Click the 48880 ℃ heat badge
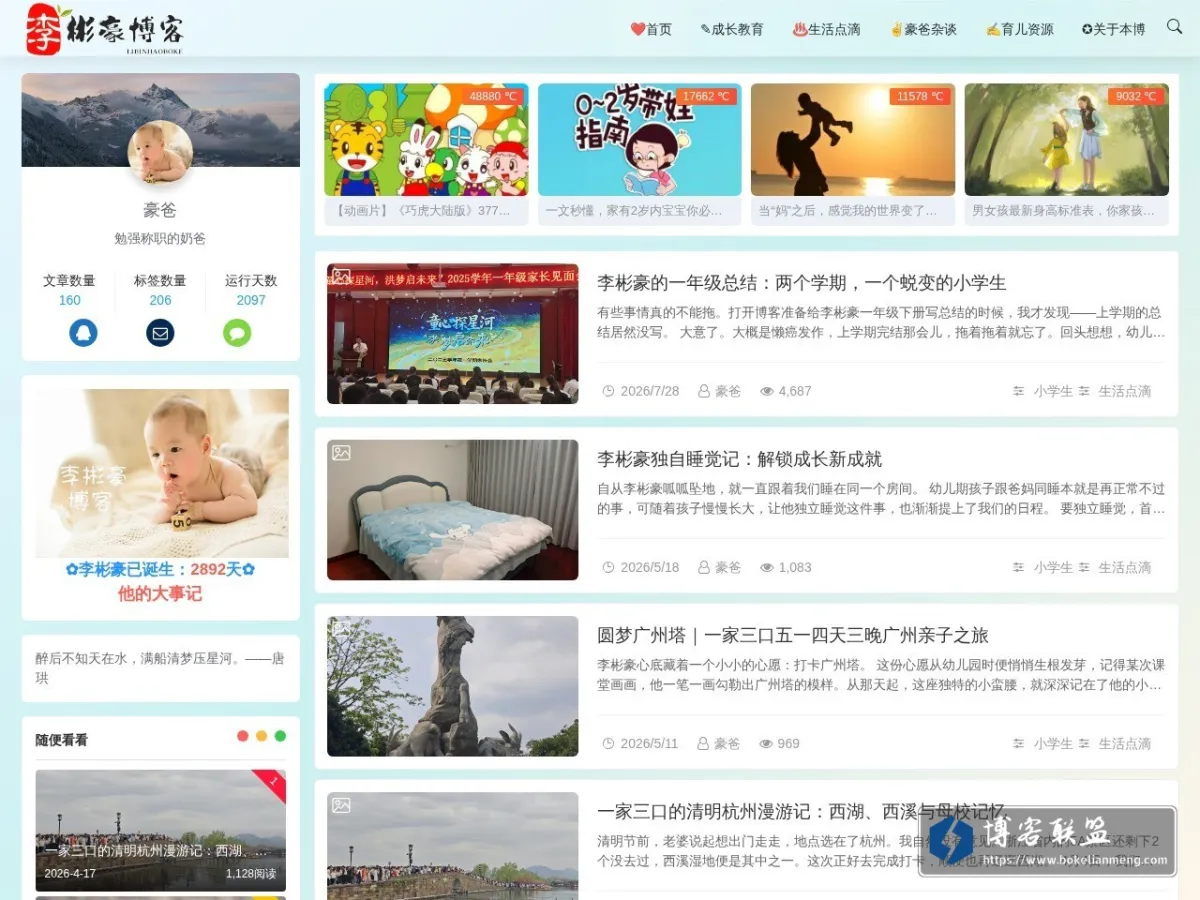The height and width of the screenshot is (900, 1200). tap(493, 97)
